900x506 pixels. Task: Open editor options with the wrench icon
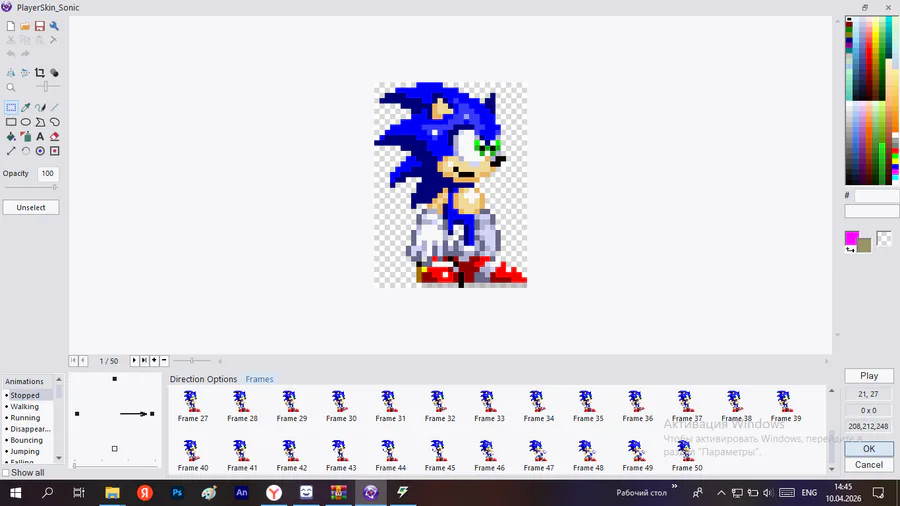coord(54,26)
